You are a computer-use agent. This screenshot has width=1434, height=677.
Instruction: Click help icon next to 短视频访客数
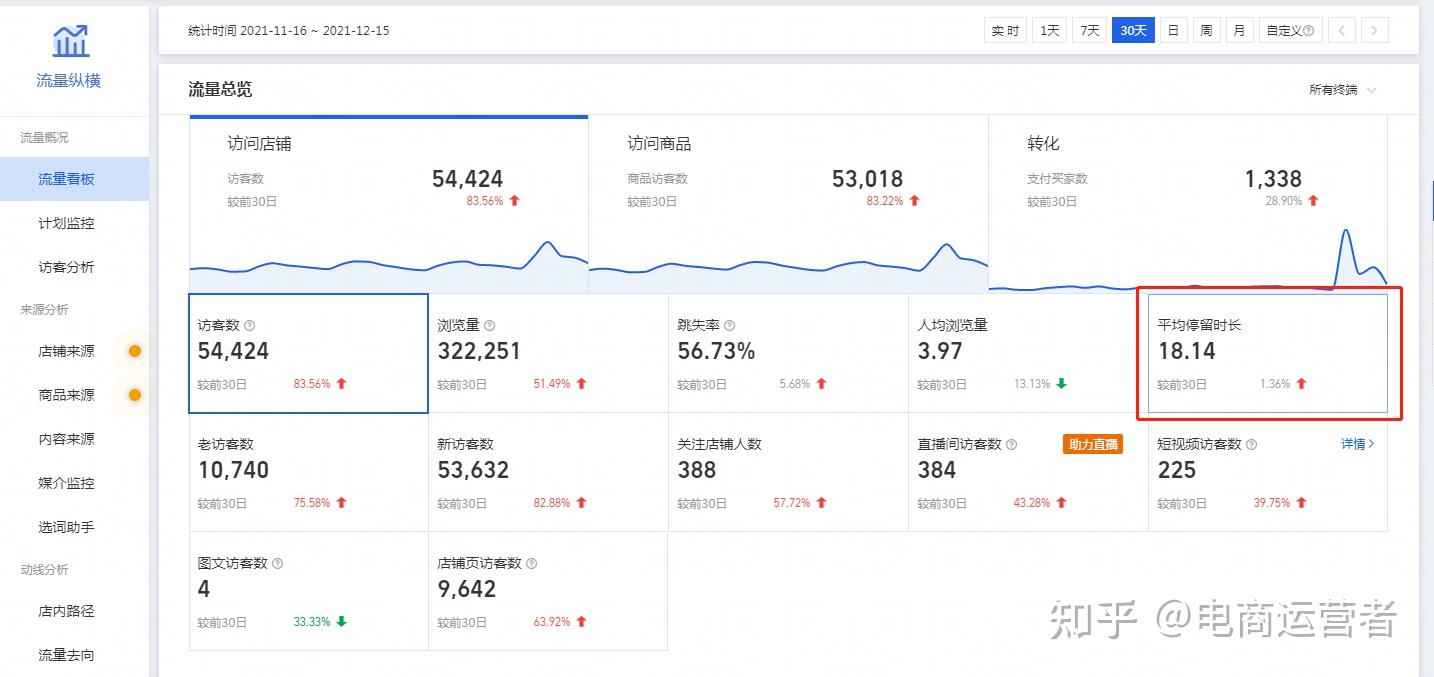pyautogui.click(x=1252, y=445)
